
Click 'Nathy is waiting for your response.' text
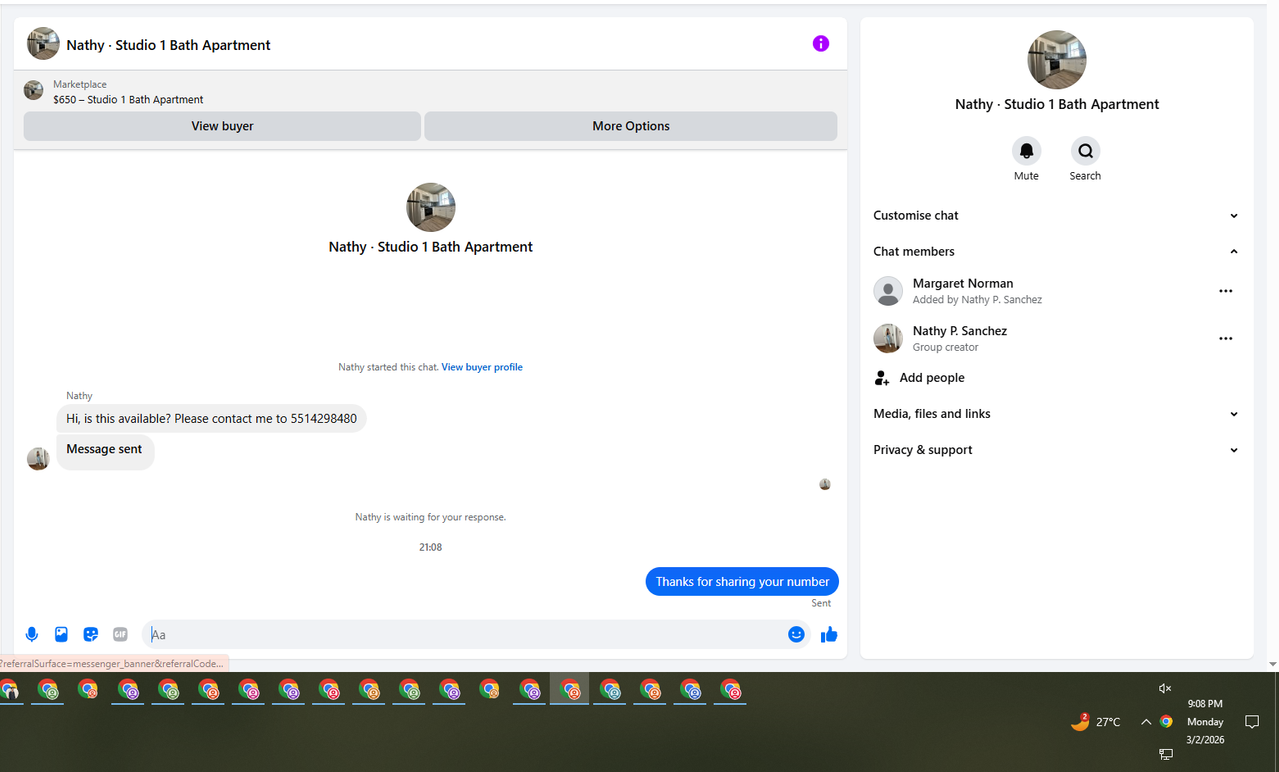pos(430,517)
